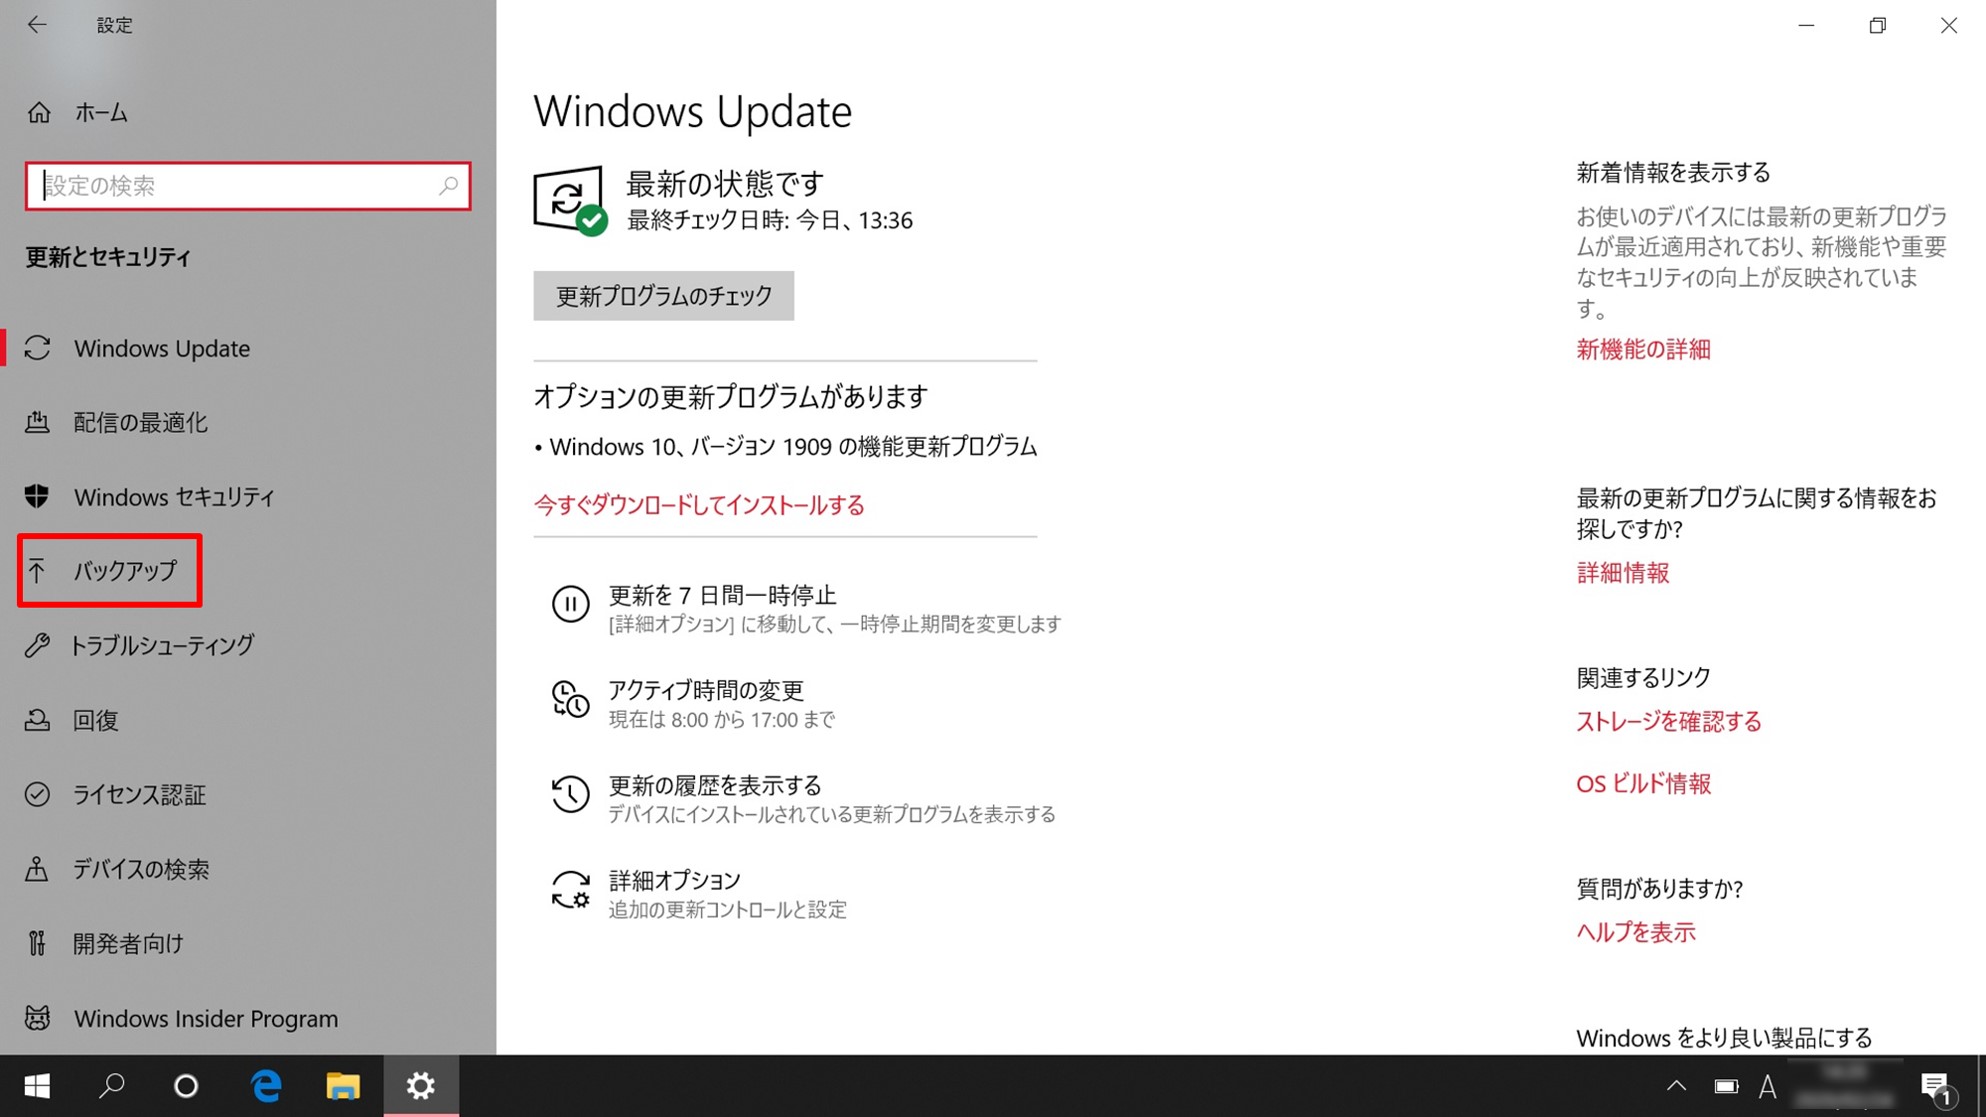Open 新機能の詳細 new features link
Image resolution: width=1986 pixels, height=1117 pixels.
(x=1642, y=349)
